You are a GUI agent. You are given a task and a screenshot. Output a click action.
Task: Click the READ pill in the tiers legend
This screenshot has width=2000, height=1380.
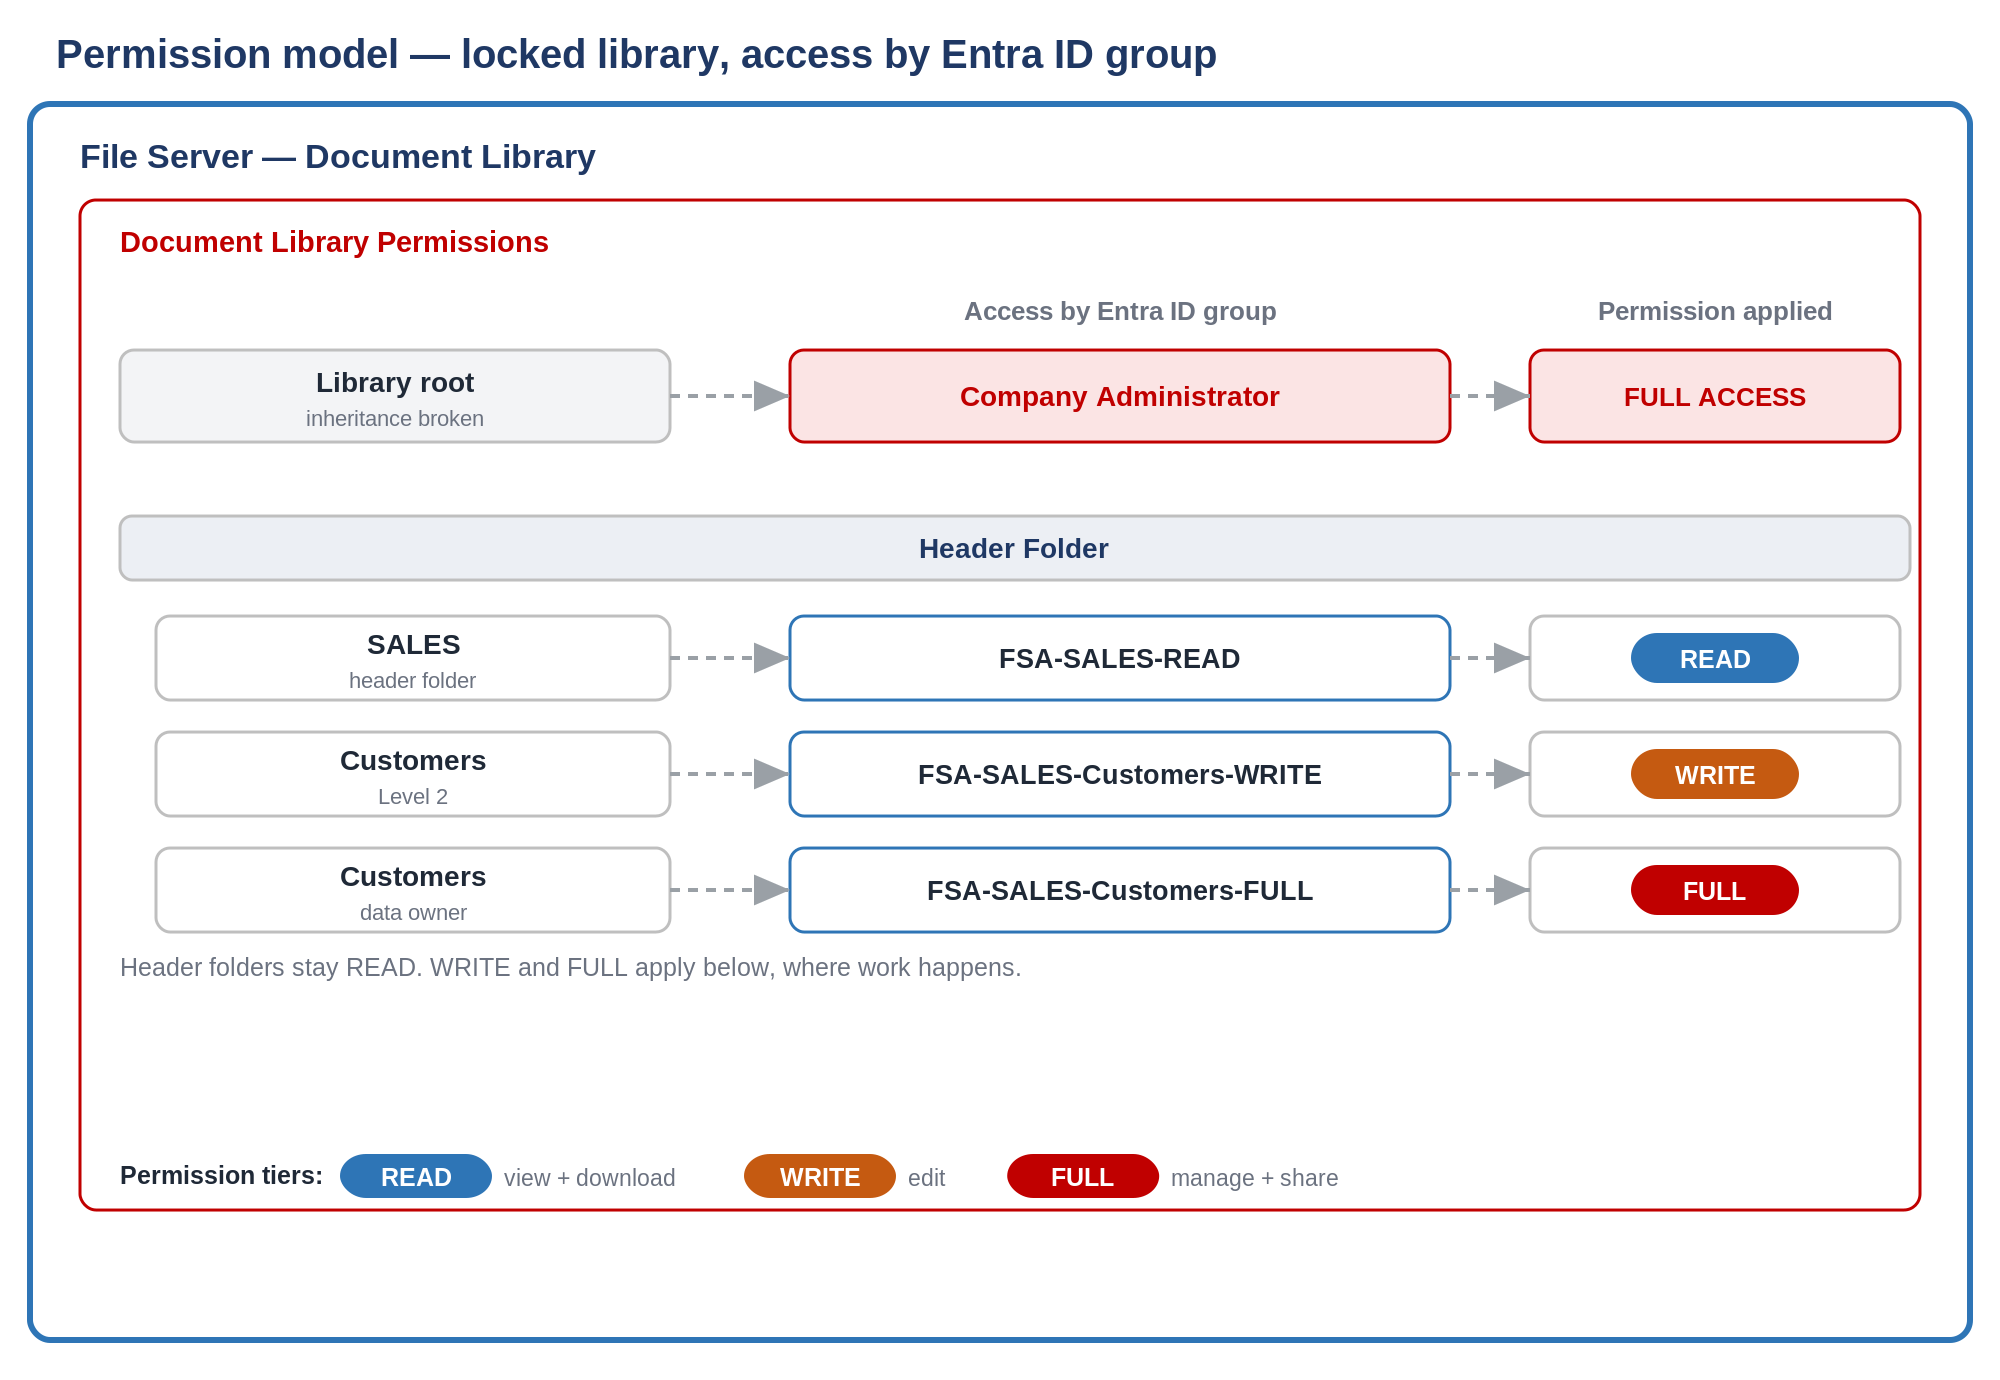pos(416,1176)
